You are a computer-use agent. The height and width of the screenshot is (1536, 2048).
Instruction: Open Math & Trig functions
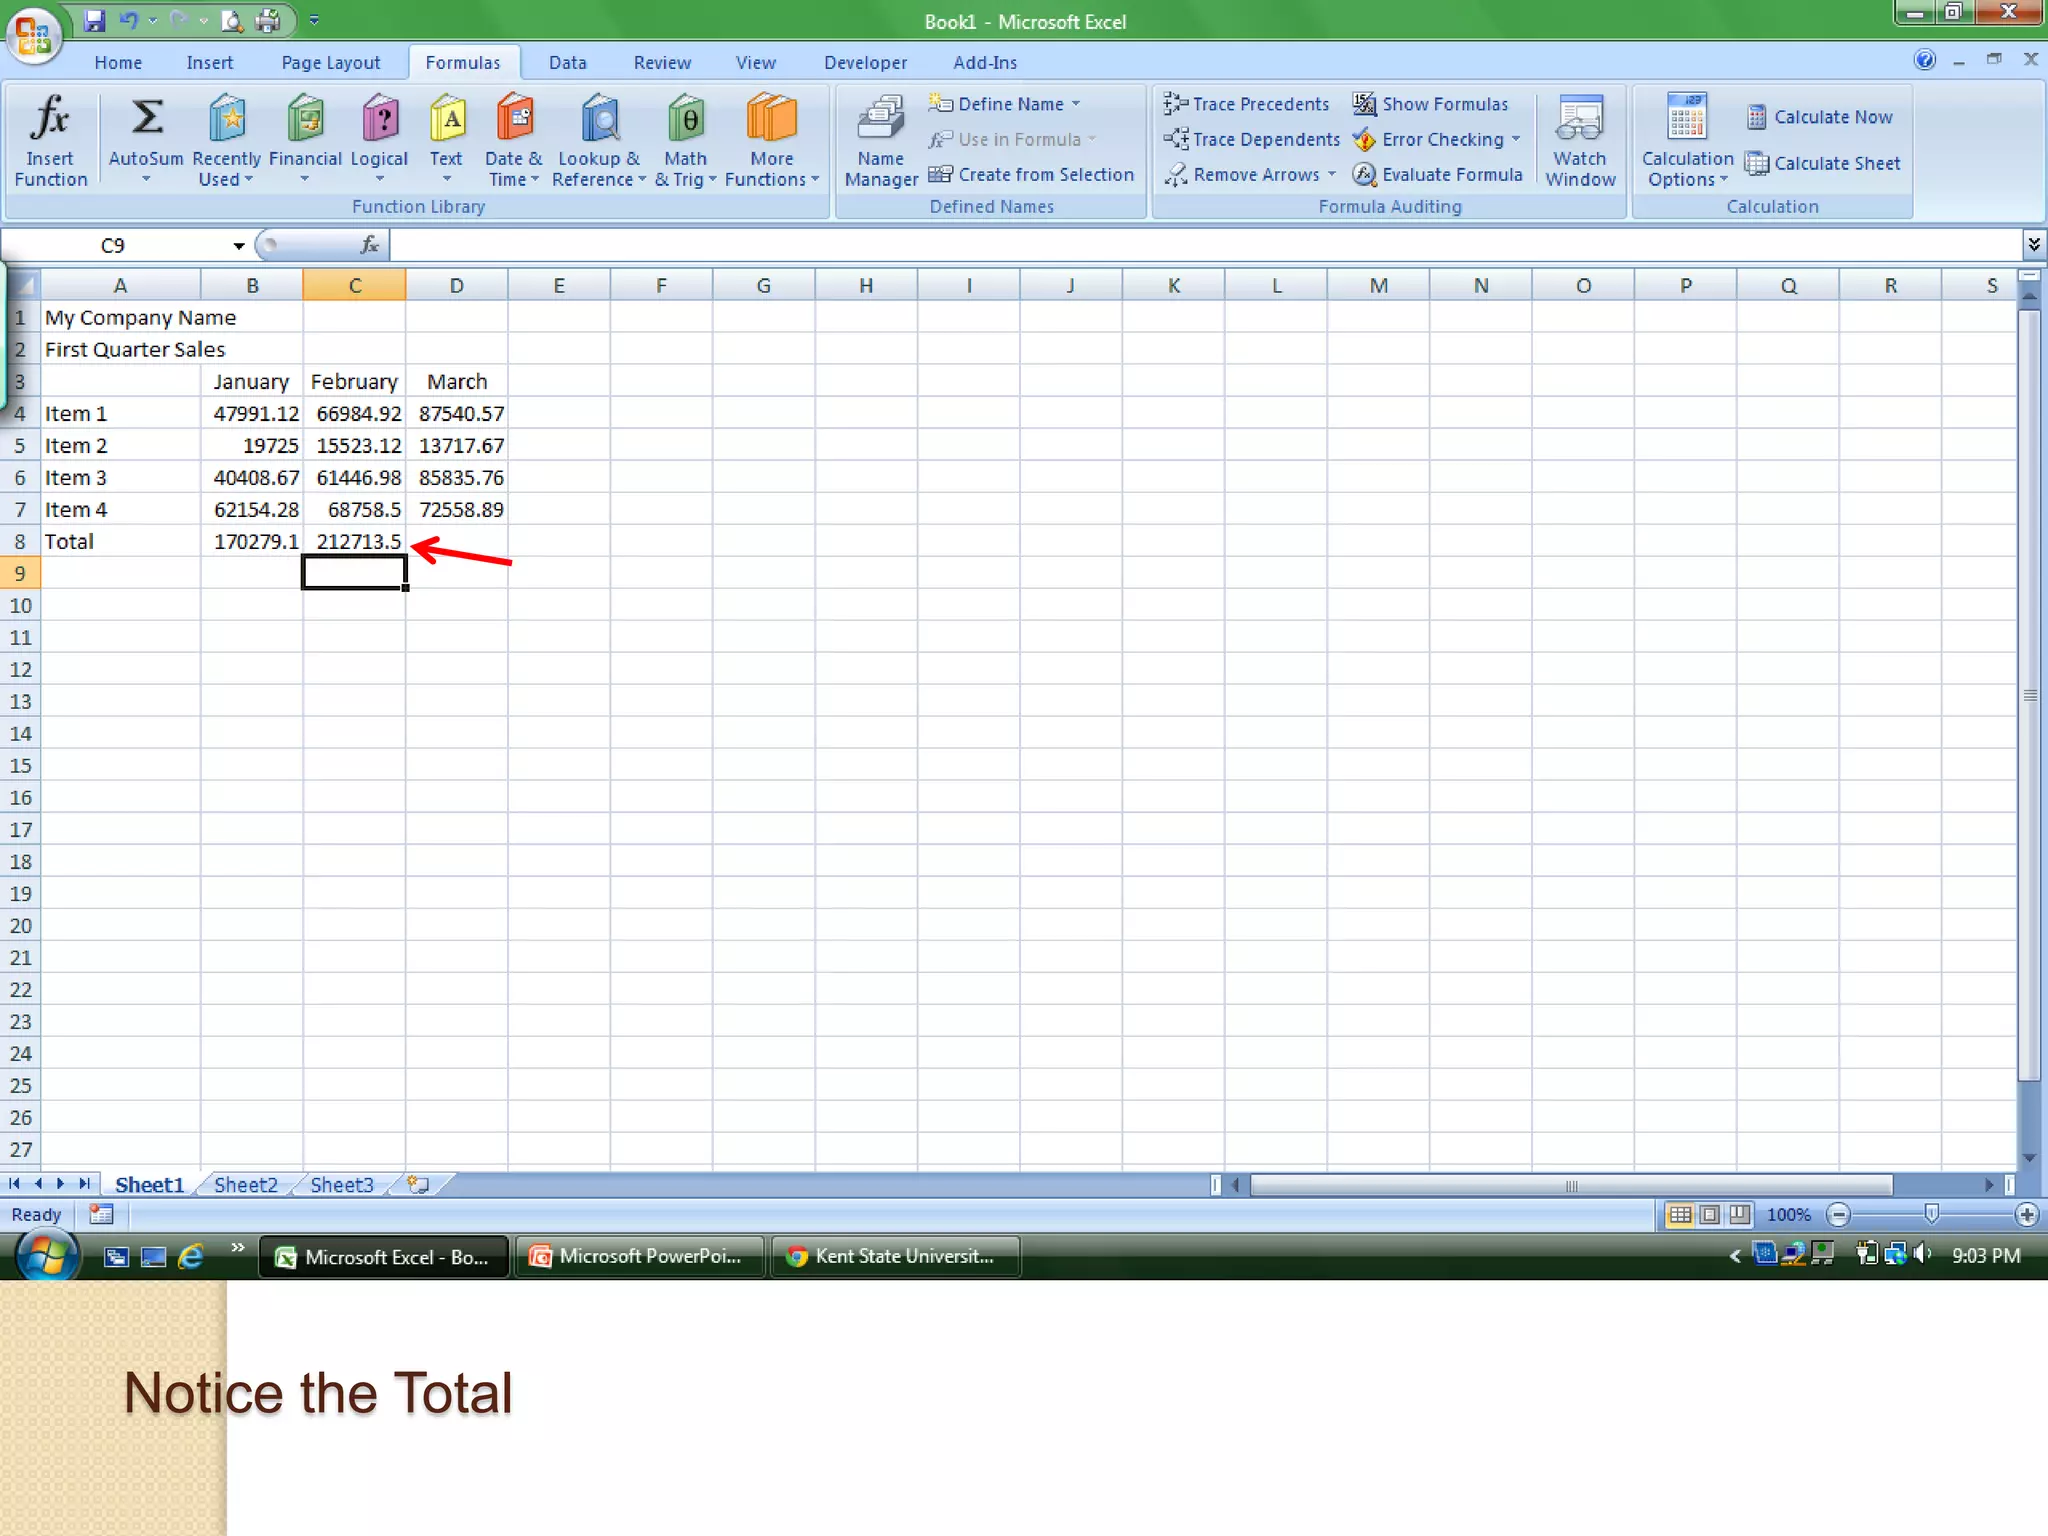click(686, 140)
